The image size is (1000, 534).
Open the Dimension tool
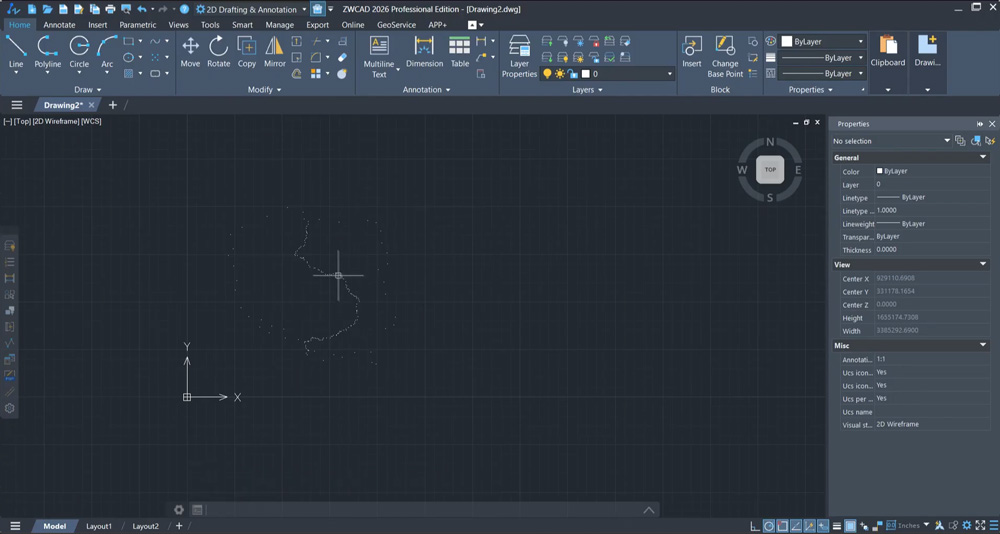tap(424, 52)
